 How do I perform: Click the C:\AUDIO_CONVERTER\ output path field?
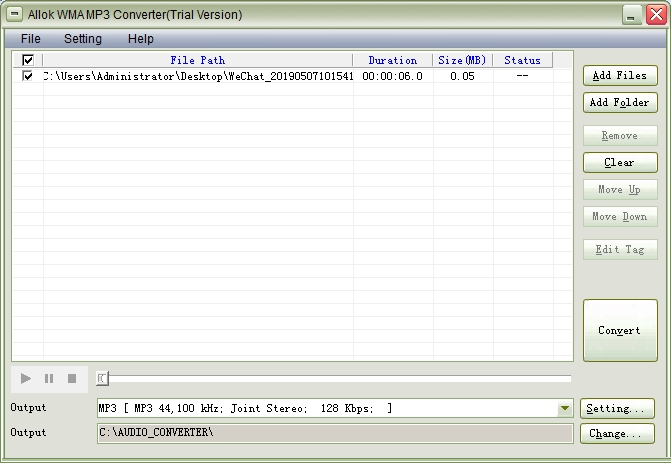tap(335, 433)
